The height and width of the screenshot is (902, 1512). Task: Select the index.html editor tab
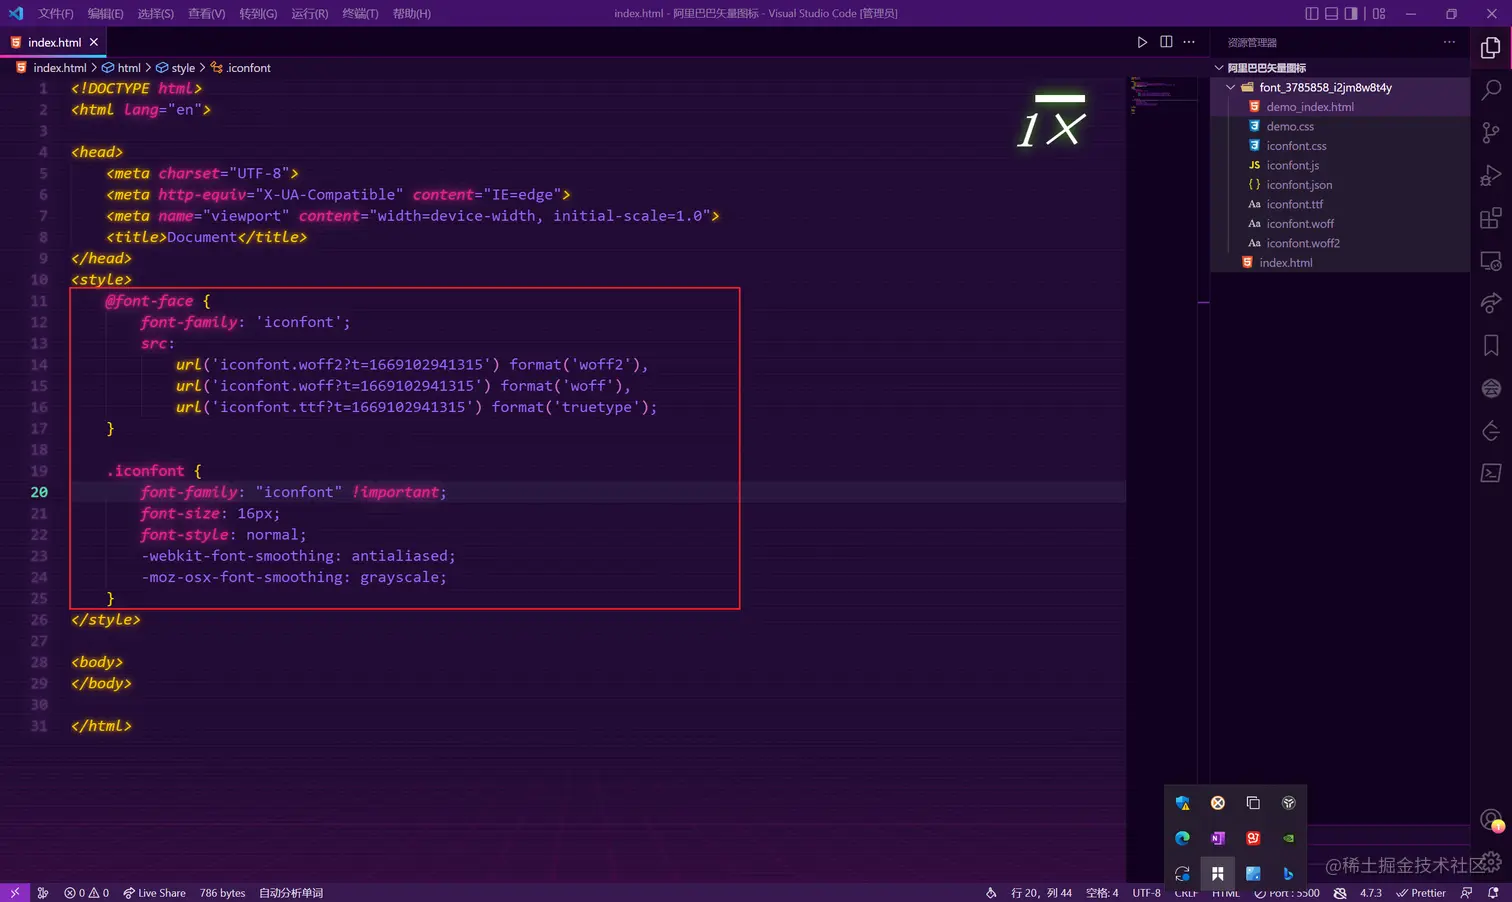click(54, 42)
